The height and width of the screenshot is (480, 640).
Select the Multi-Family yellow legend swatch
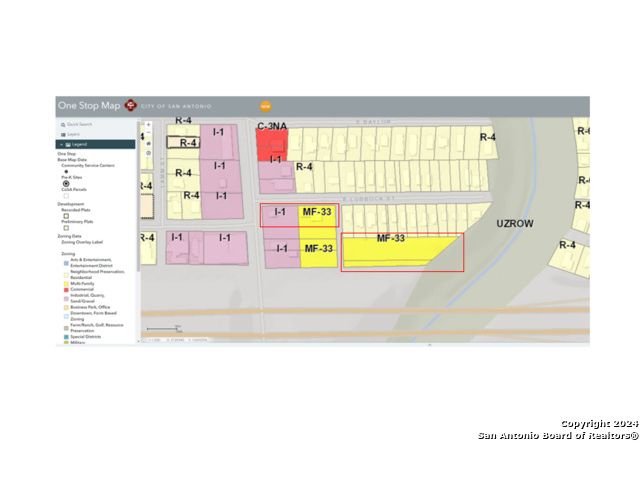coord(66,284)
